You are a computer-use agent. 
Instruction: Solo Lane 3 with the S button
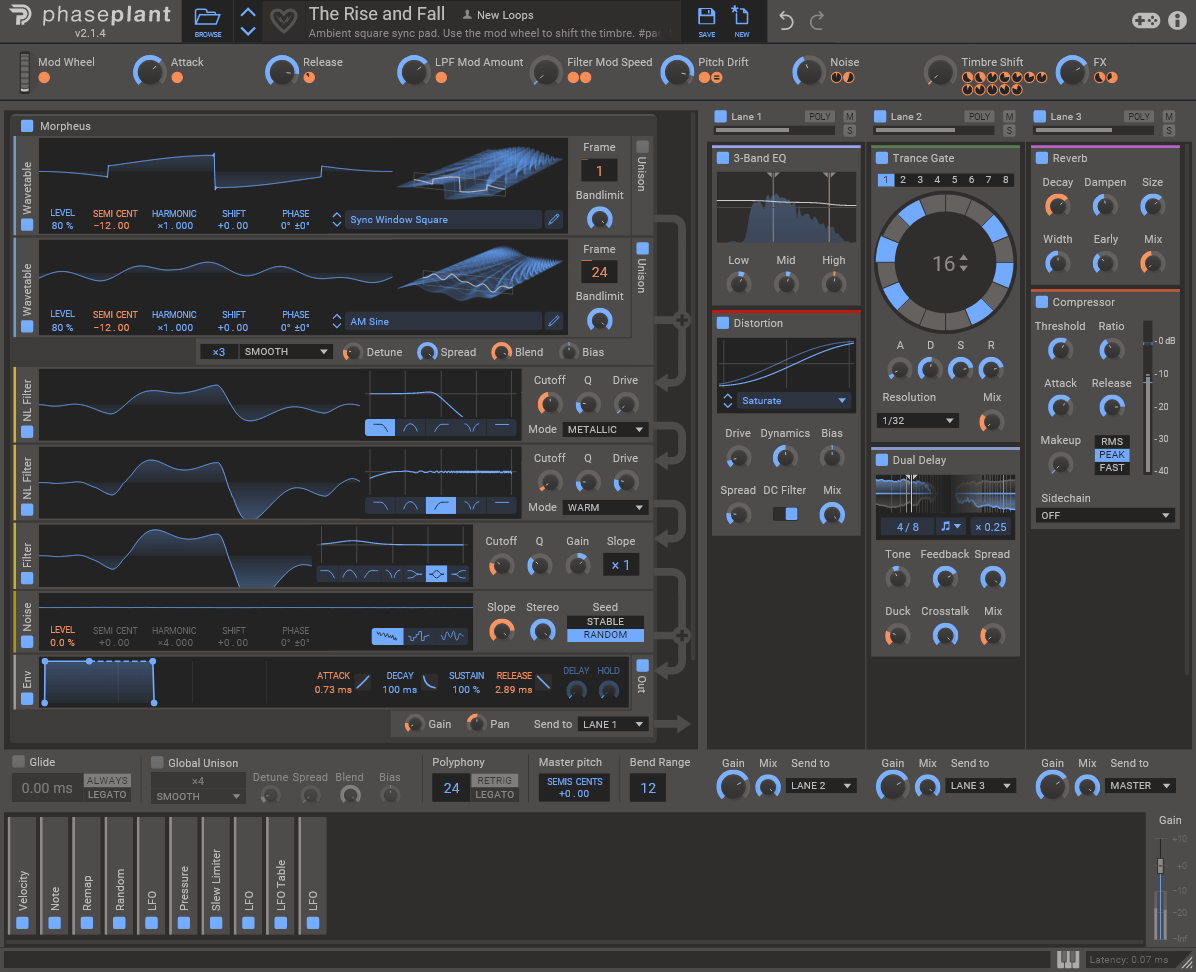[x=1168, y=131]
